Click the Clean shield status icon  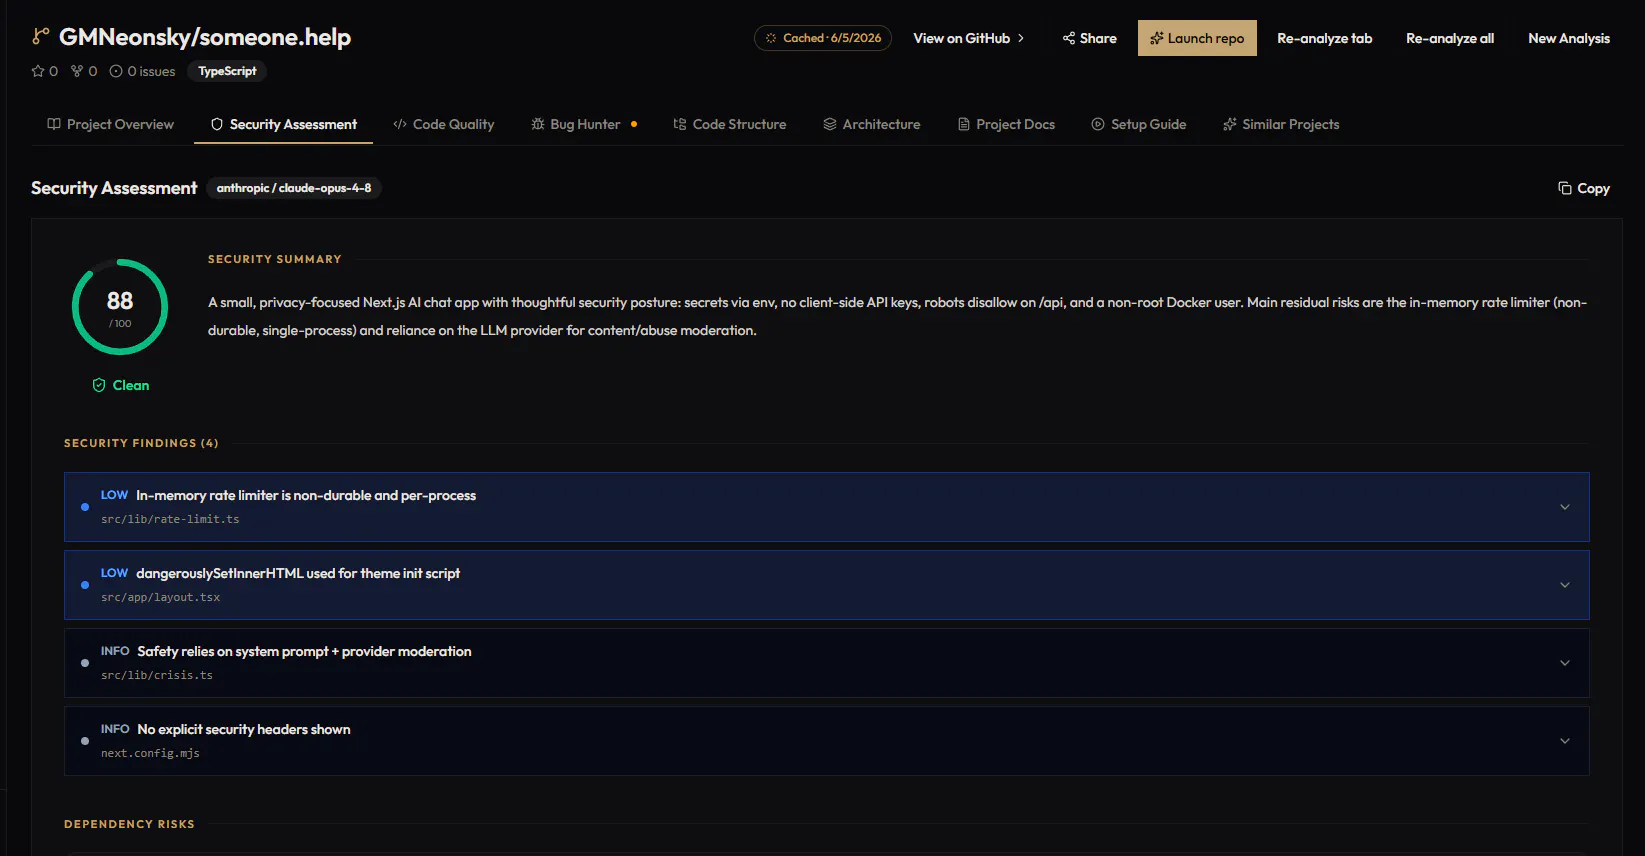pyautogui.click(x=99, y=385)
